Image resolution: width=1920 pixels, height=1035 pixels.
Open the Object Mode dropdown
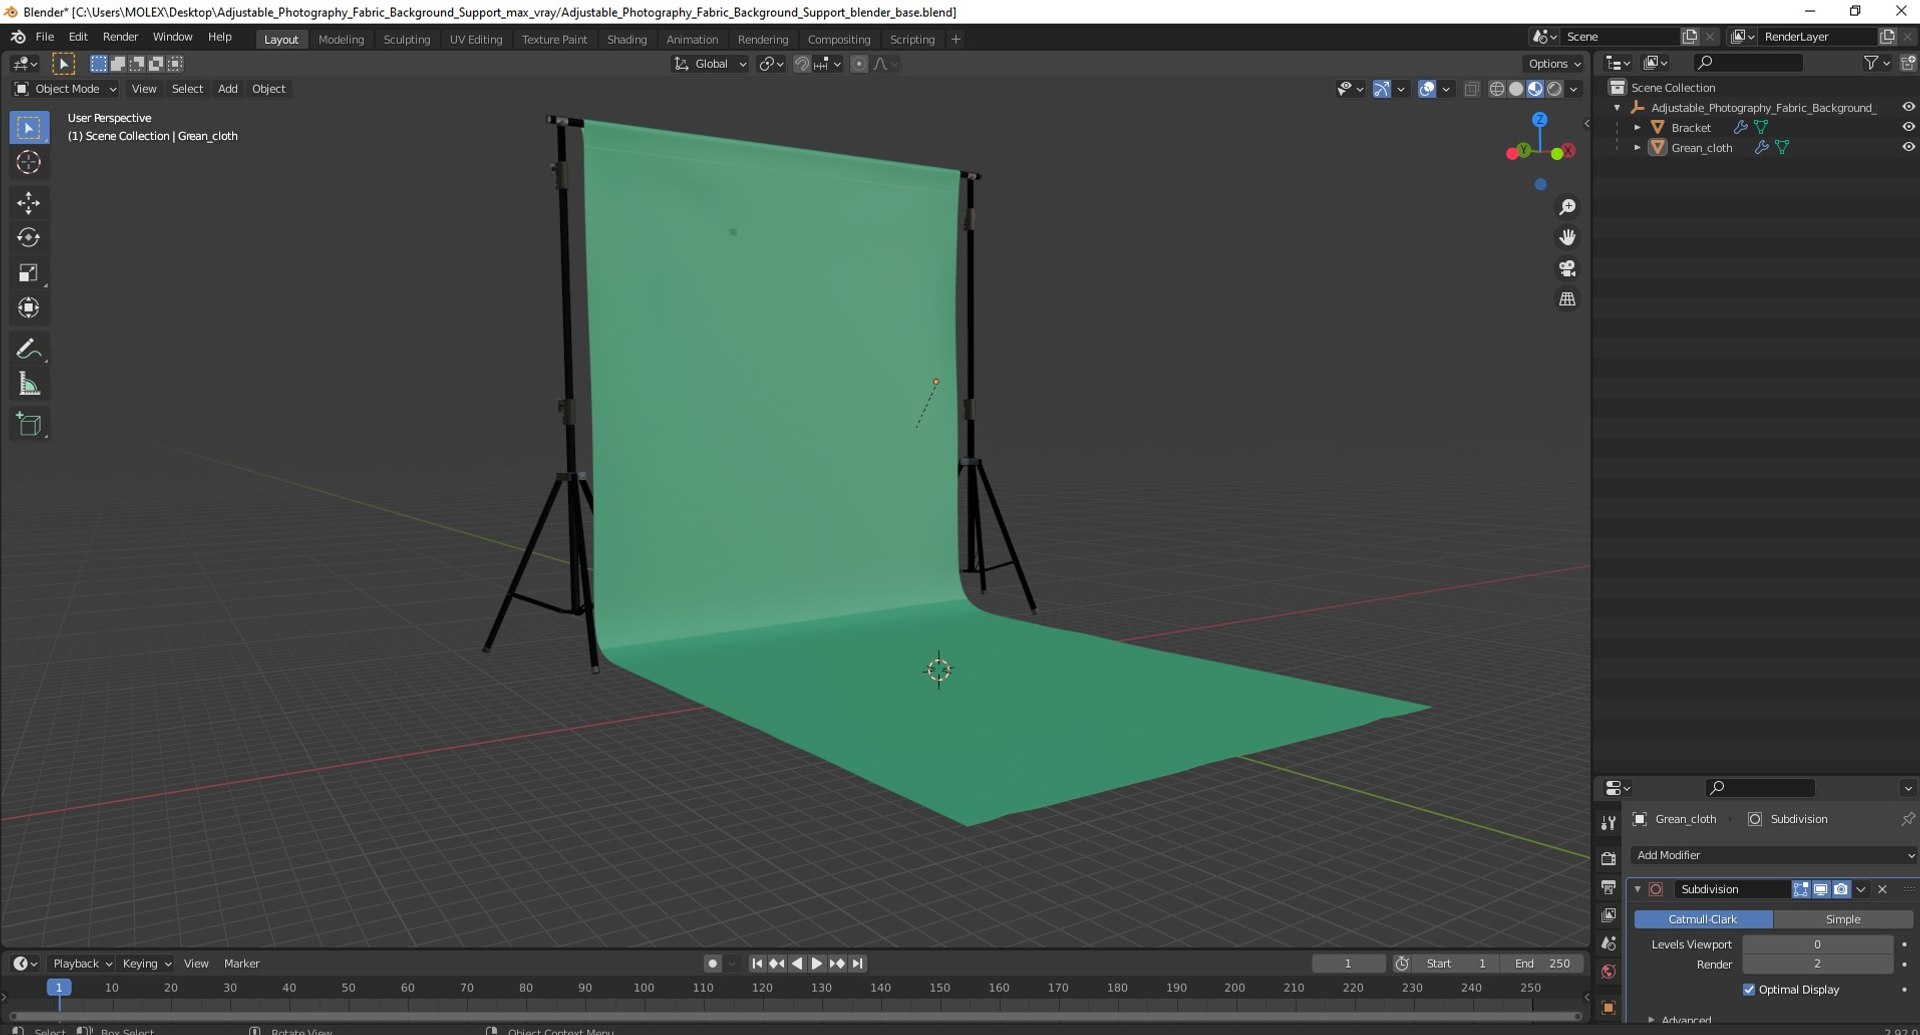coord(65,89)
